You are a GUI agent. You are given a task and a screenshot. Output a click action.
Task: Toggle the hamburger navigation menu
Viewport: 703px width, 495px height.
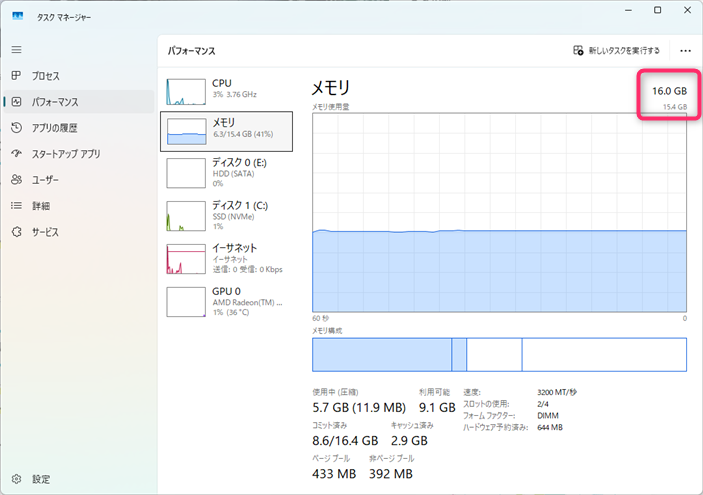[x=16, y=49]
